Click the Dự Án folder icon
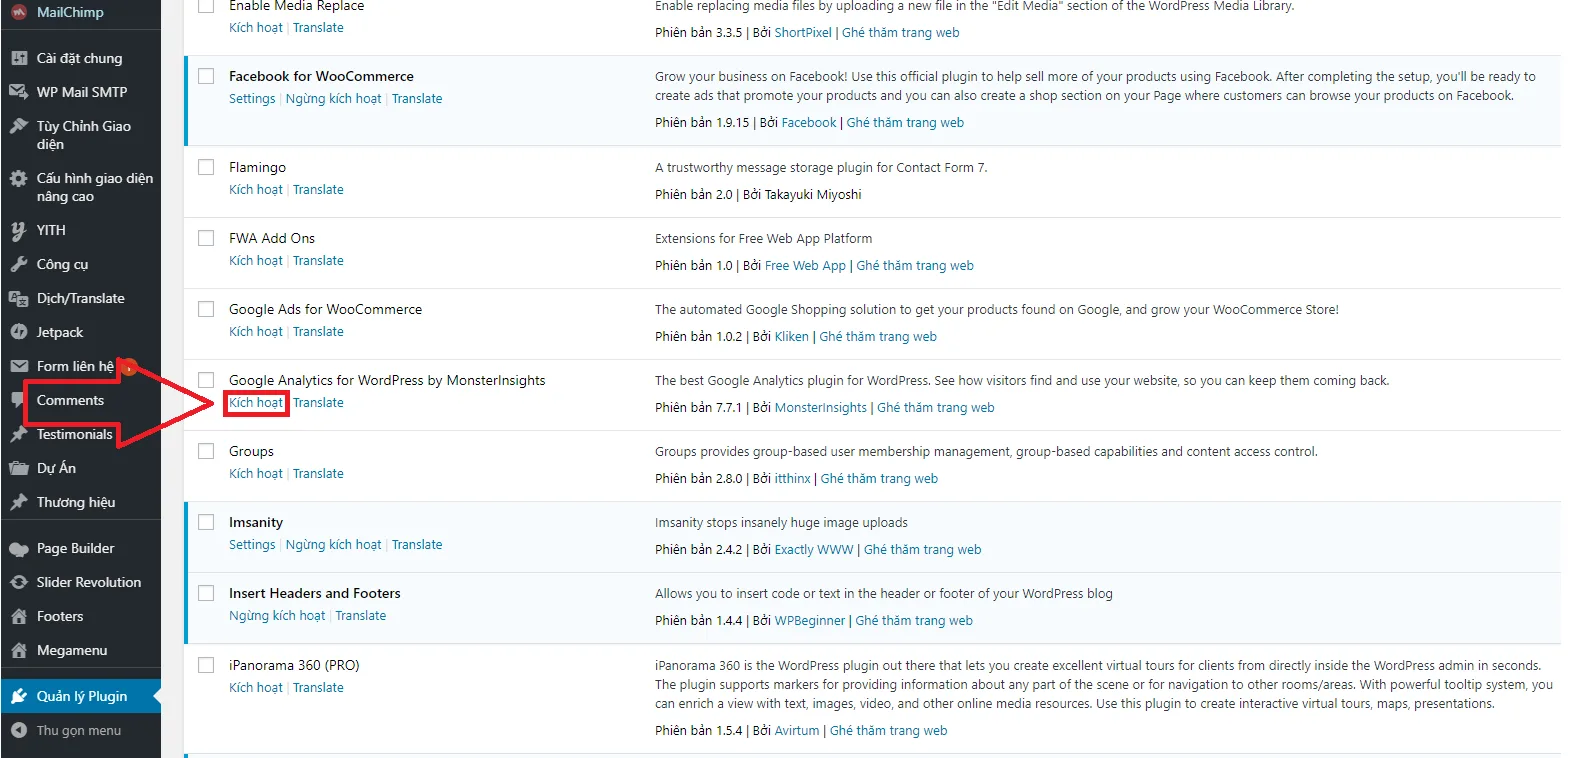This screenshot has height=758, width=1583. tap(19, 468)
